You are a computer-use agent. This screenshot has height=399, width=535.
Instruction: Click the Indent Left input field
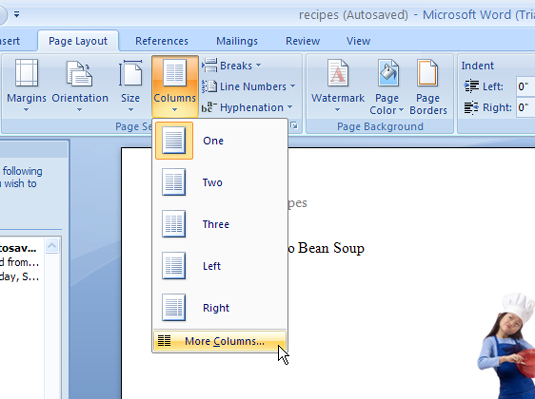[525, 86]
